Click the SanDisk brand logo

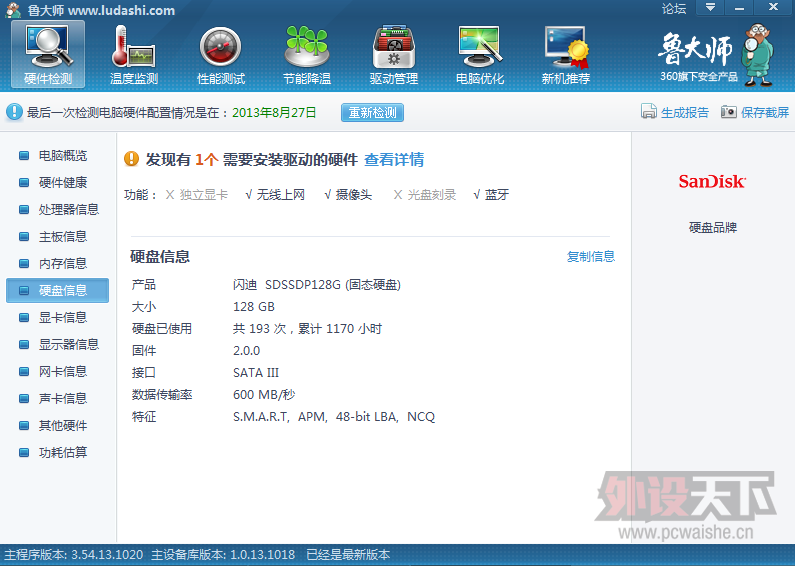click(712, 182)
